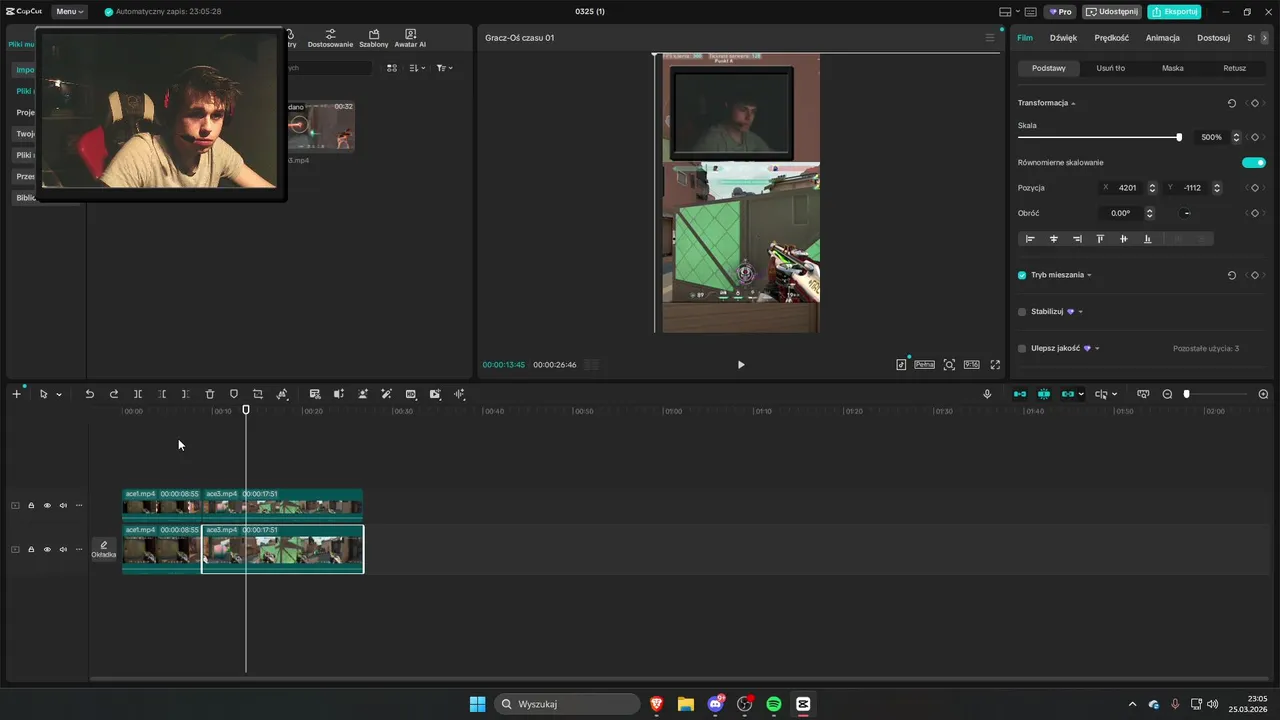Enable the Ulepsz jakość checkbox
Screen dimensions: 1280x720
click(1022, 349)
